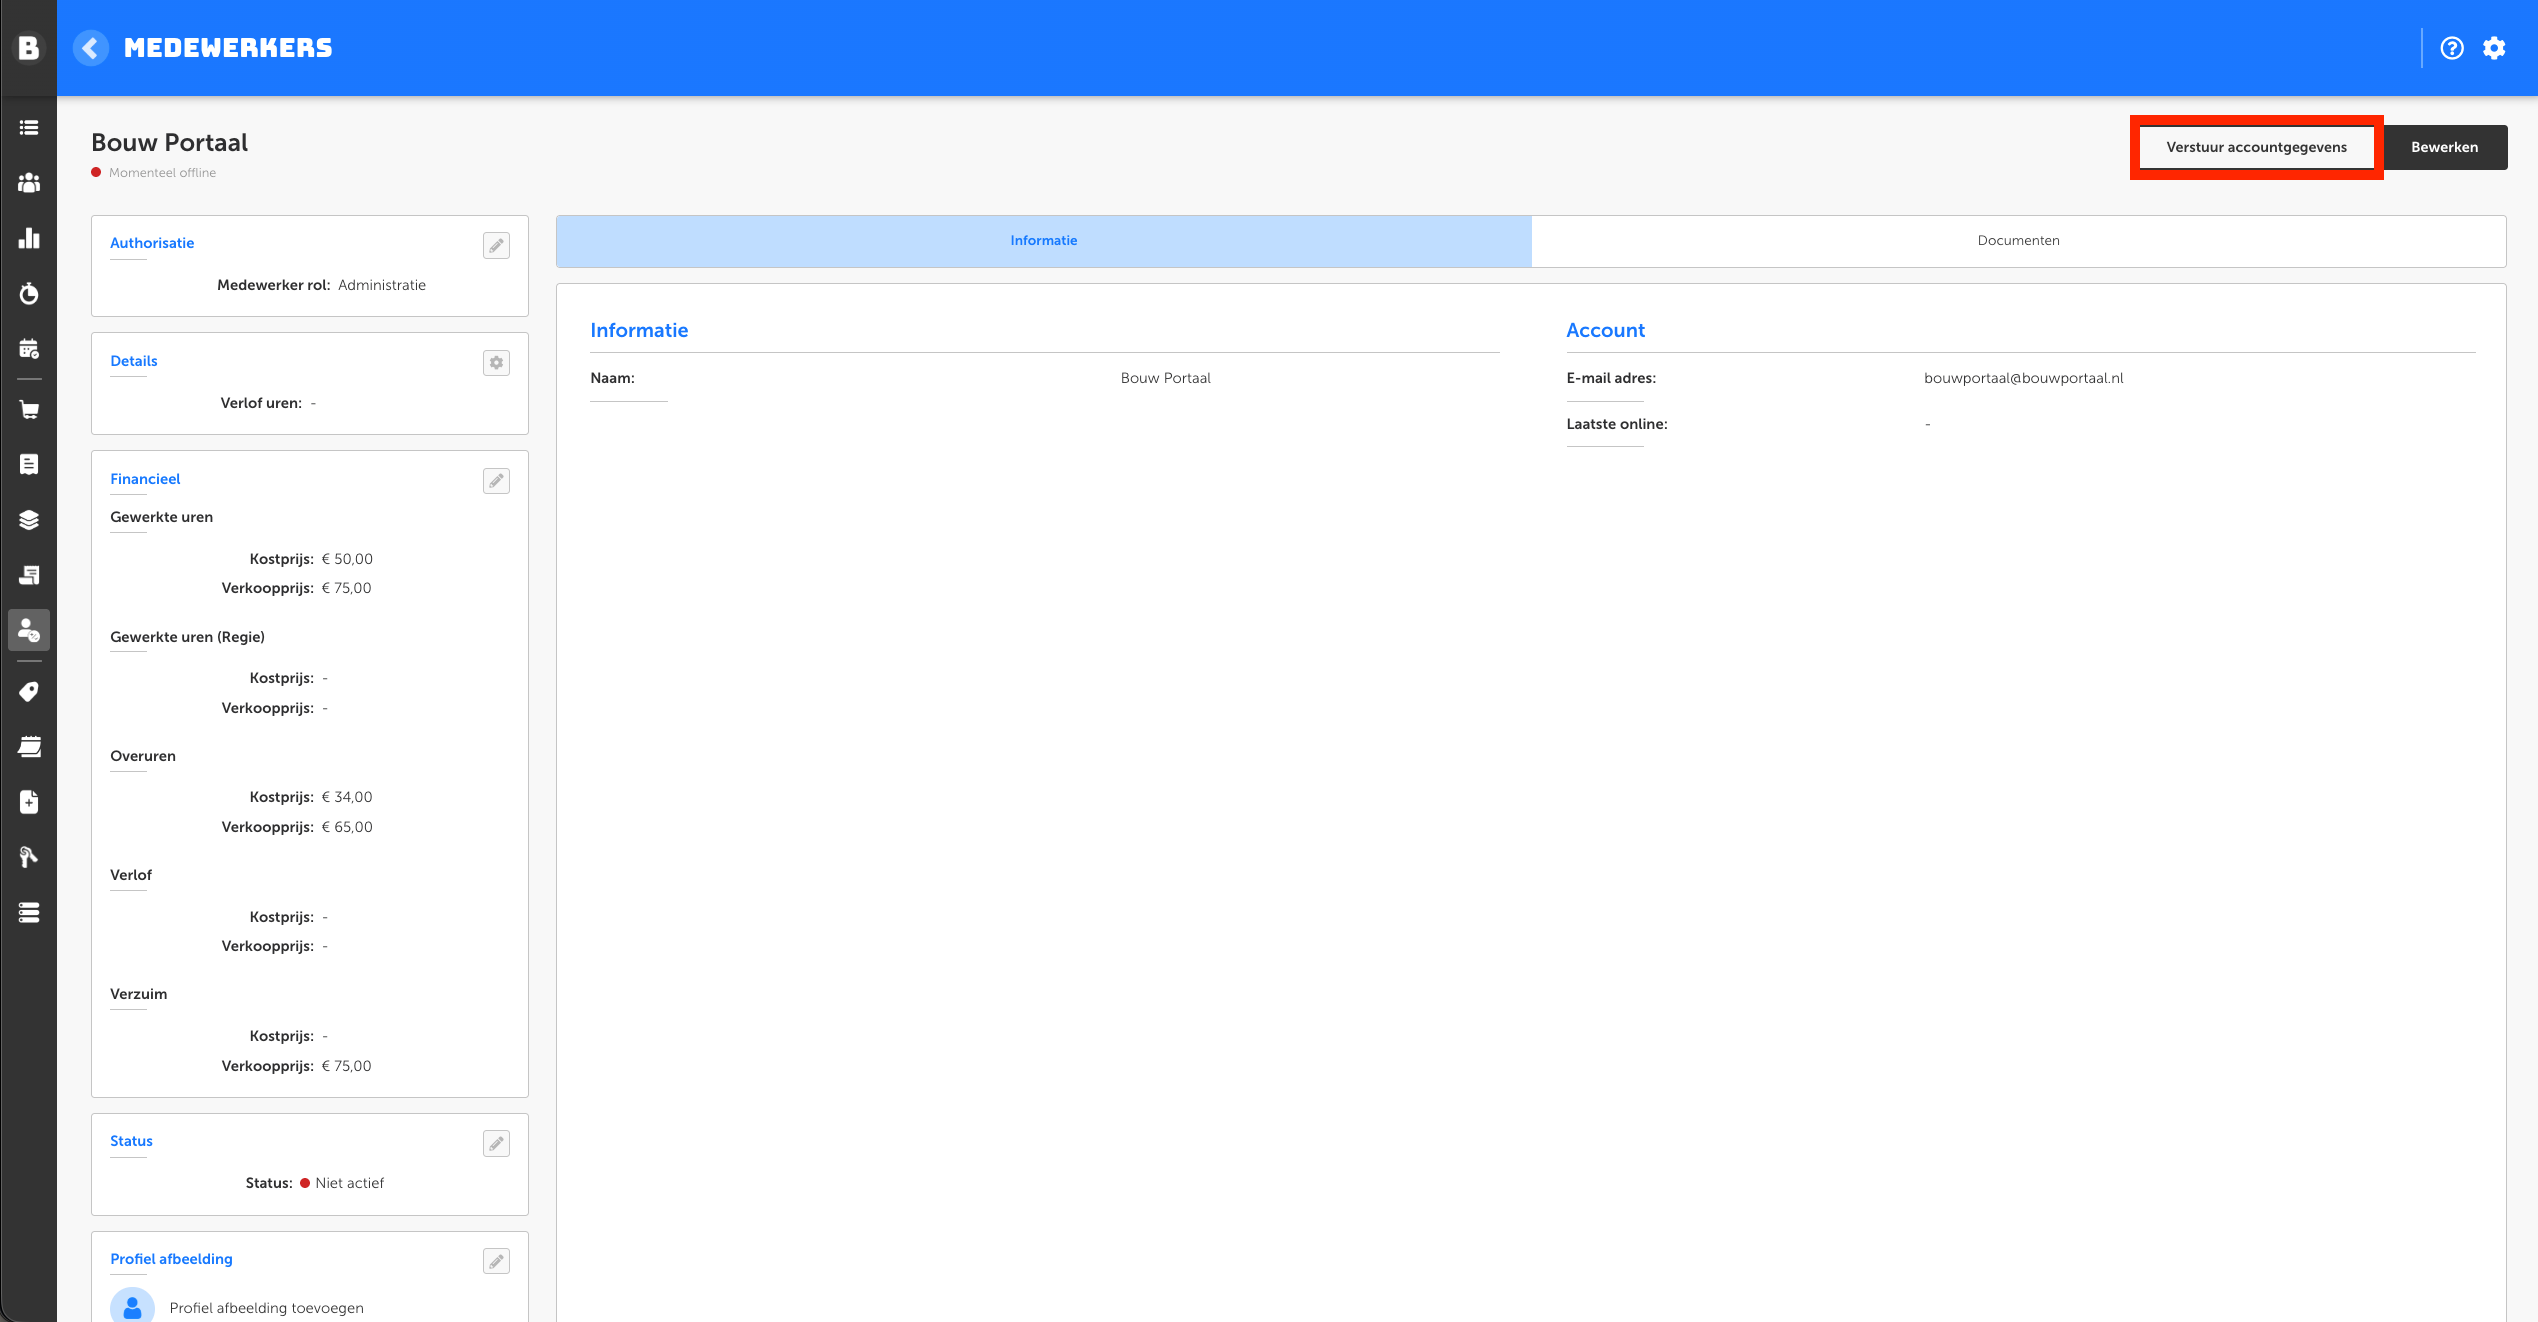
Task: Click the Financieel heading
Action: pos(145,479)
